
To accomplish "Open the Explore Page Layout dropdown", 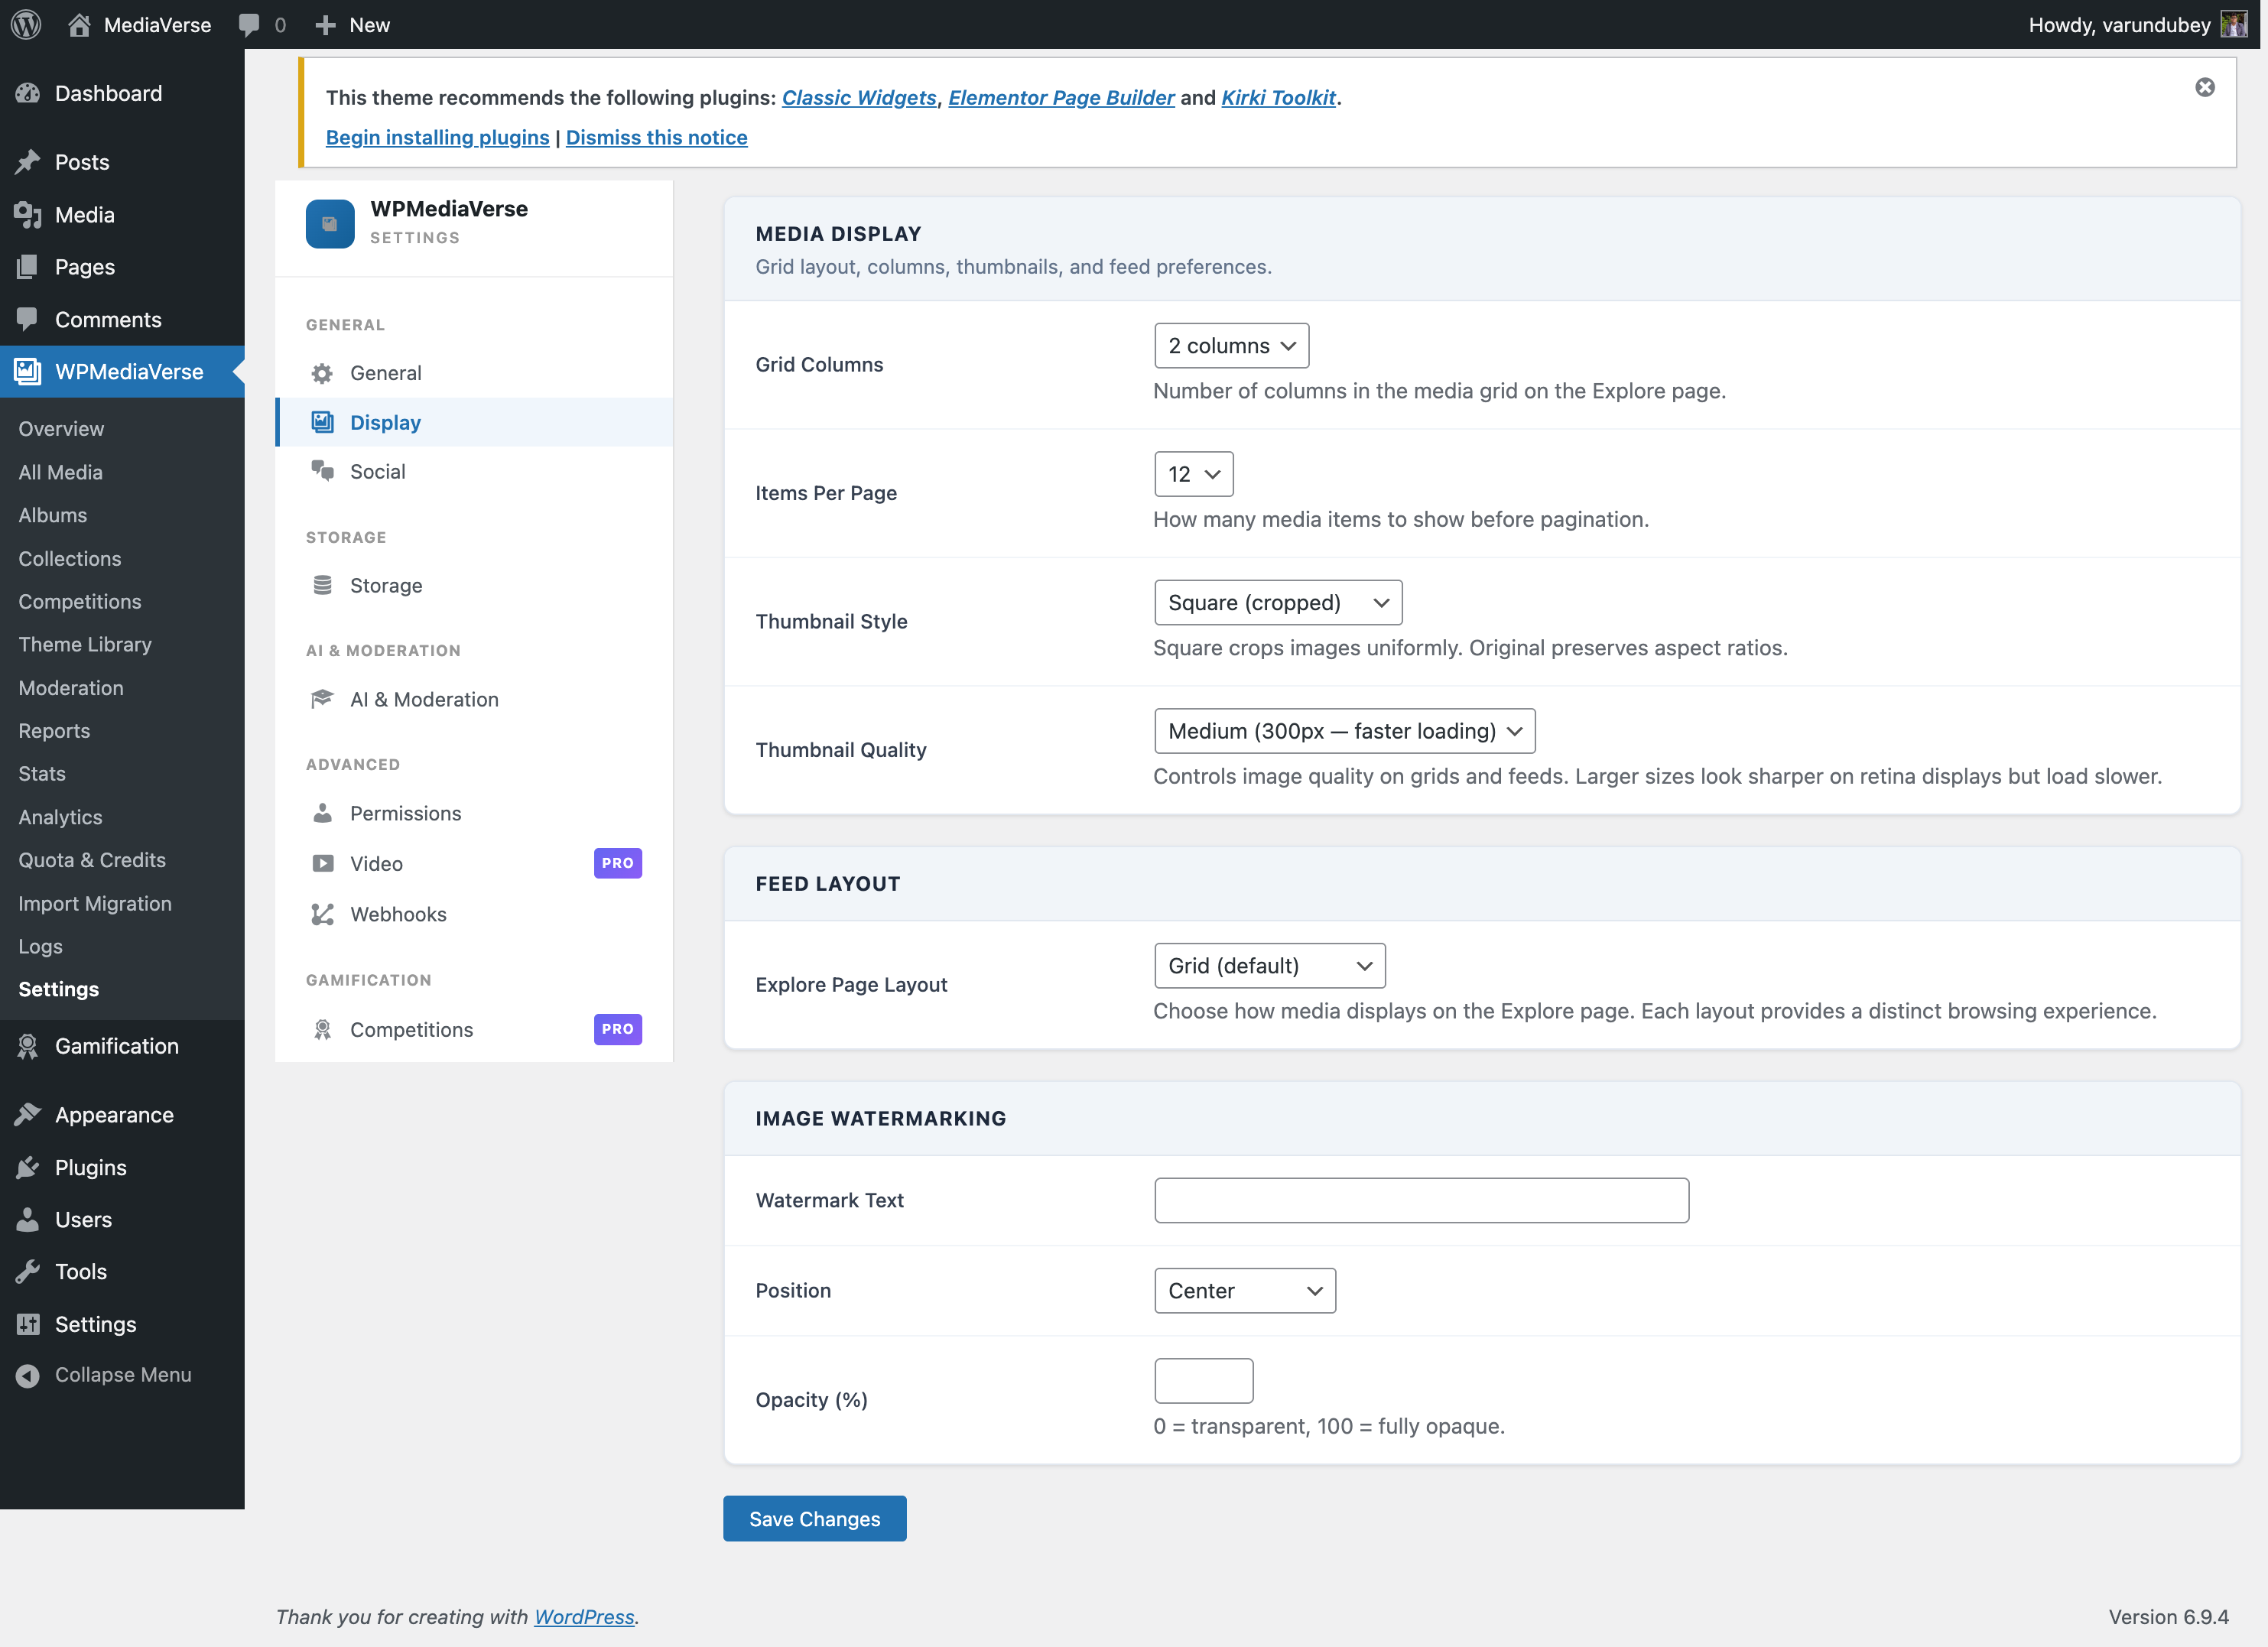I will click(1269, 965).
